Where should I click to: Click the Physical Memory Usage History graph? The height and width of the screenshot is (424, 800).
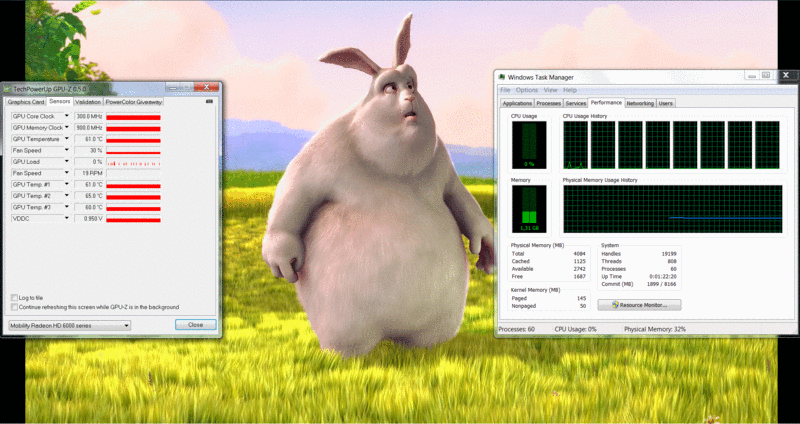click(x=672, y=209)
